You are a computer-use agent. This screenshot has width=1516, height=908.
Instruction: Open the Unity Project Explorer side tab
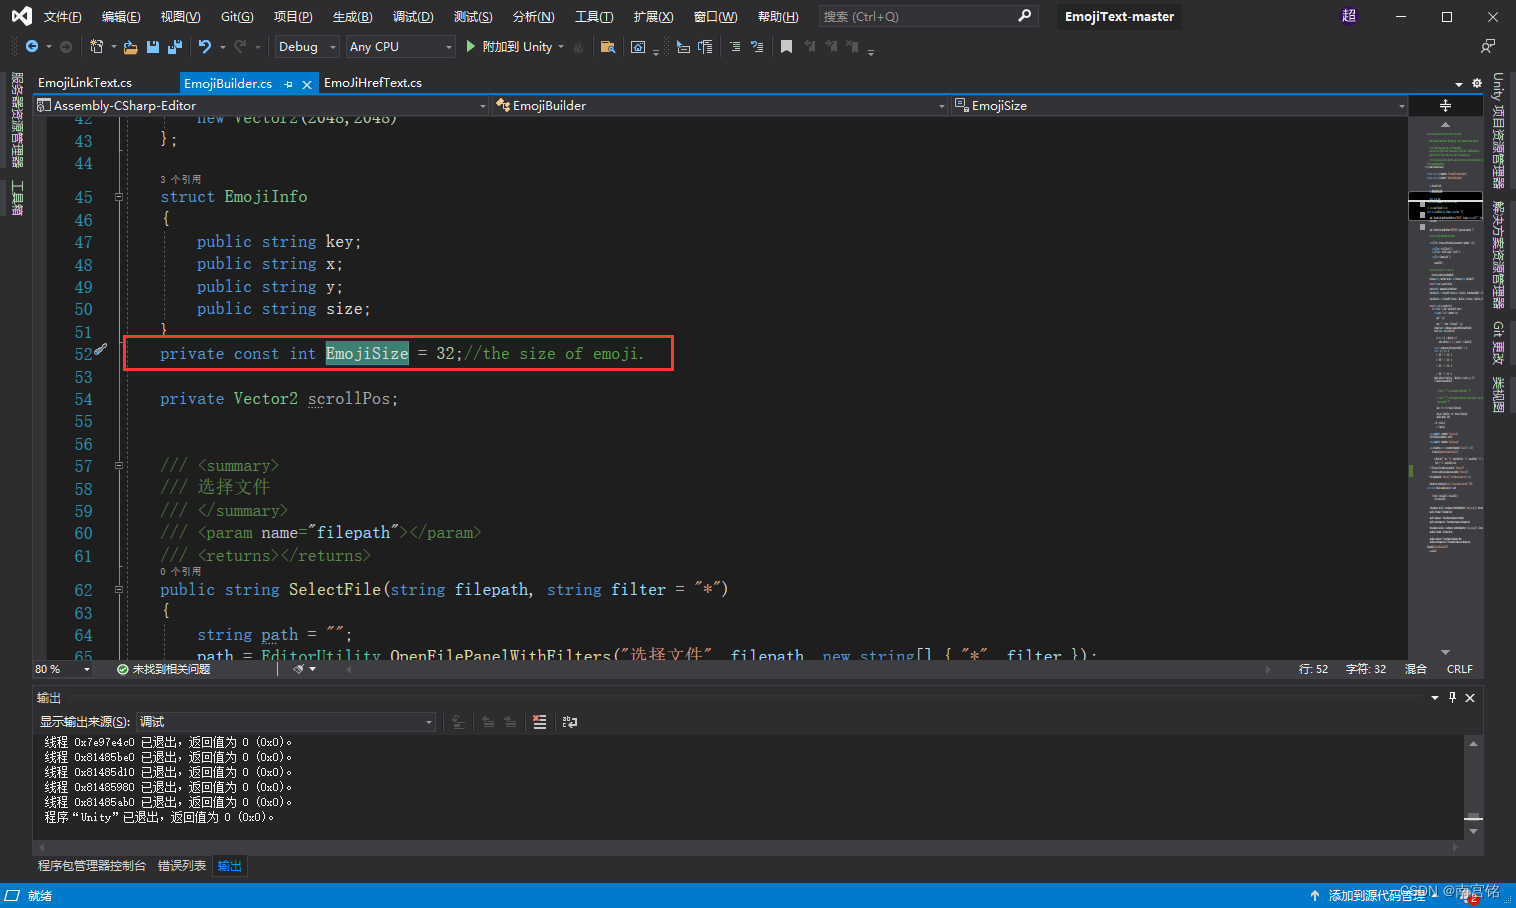point(1498,130)
